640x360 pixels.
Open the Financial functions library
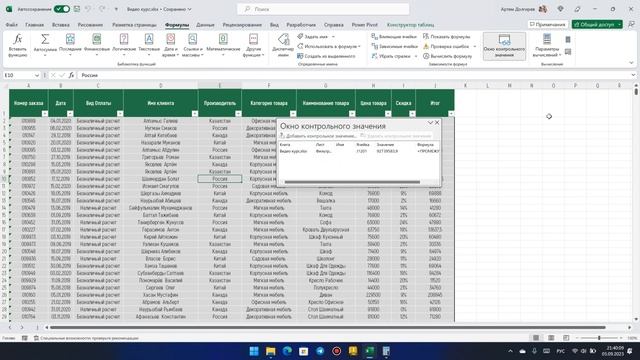[97, 45]
